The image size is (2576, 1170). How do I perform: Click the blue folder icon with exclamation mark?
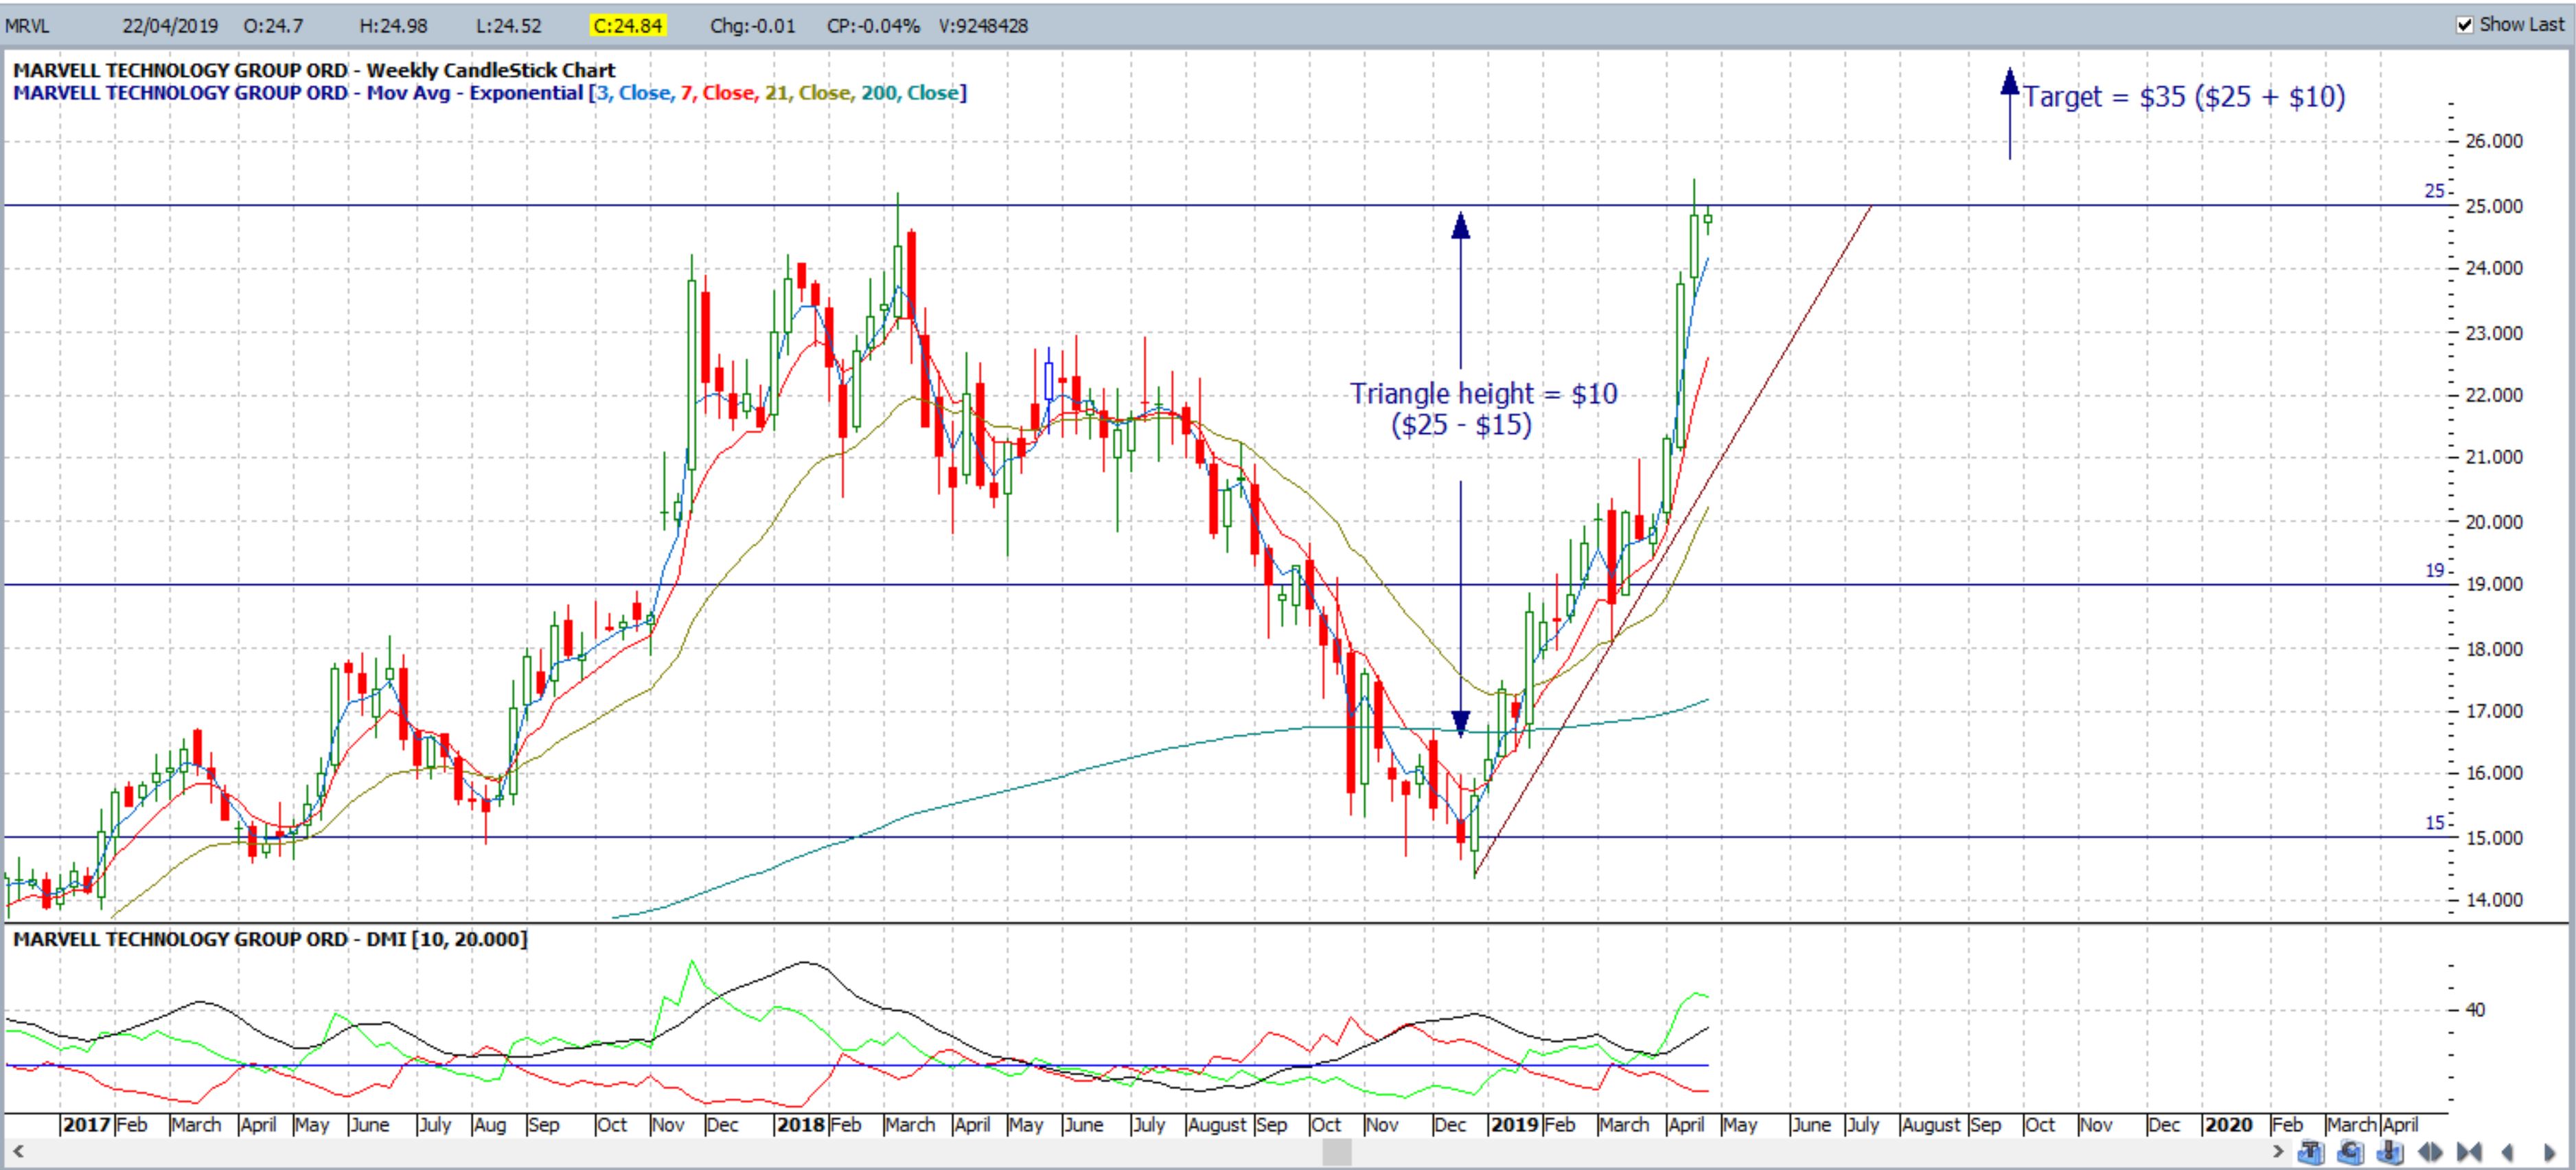pos(2391,1152)
